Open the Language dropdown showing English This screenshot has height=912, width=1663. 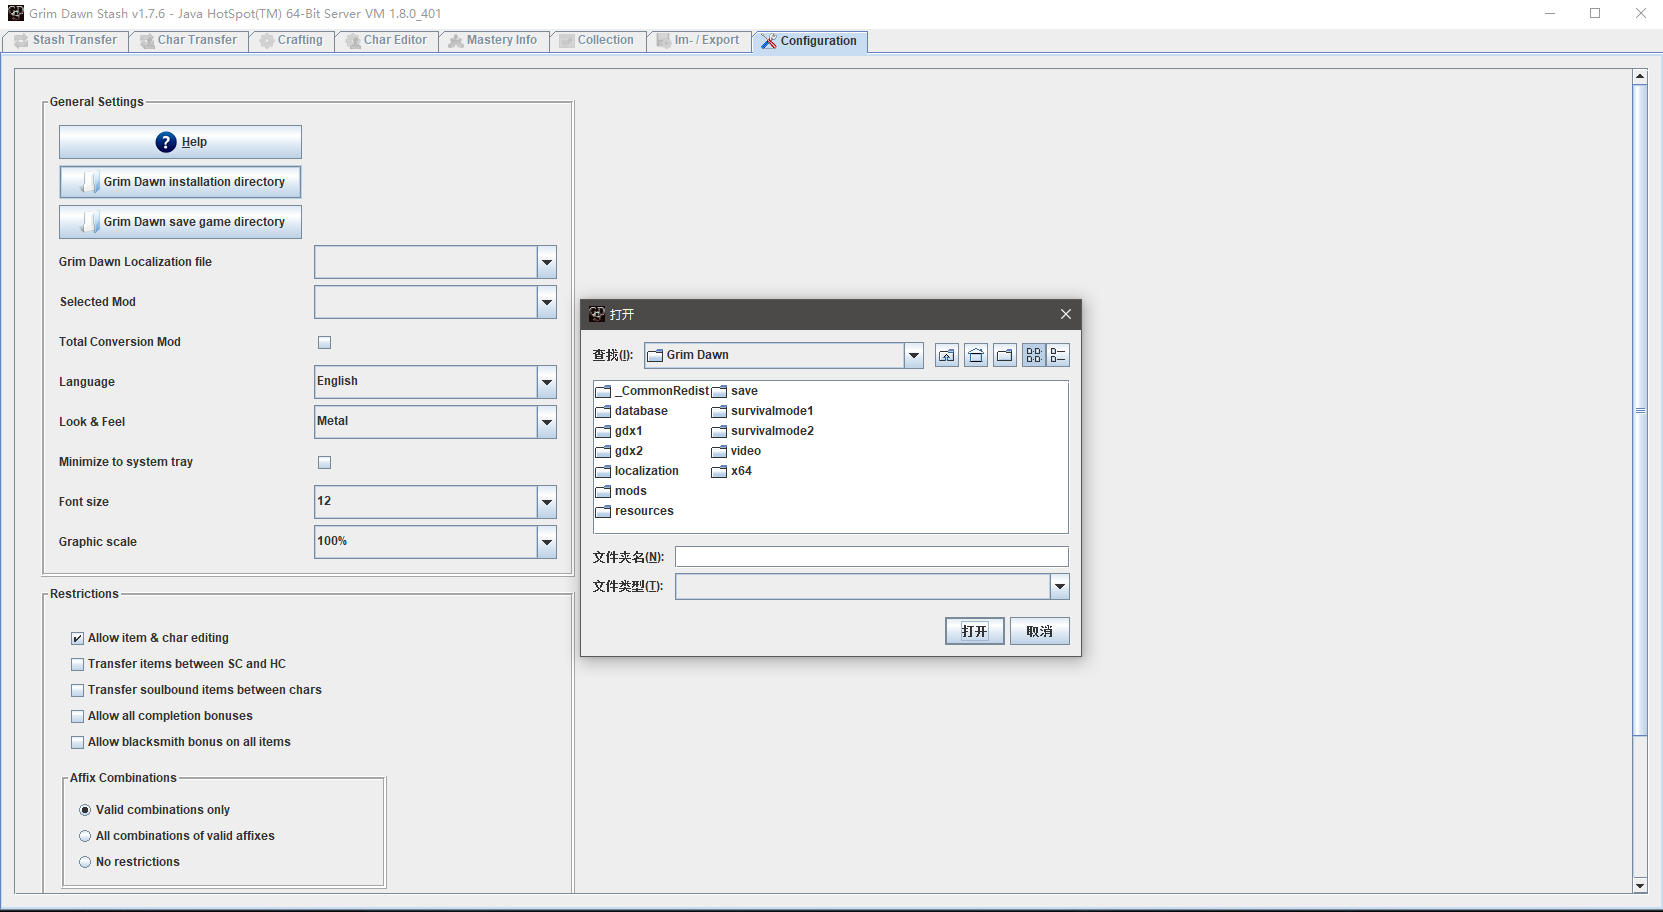(546, 382)
